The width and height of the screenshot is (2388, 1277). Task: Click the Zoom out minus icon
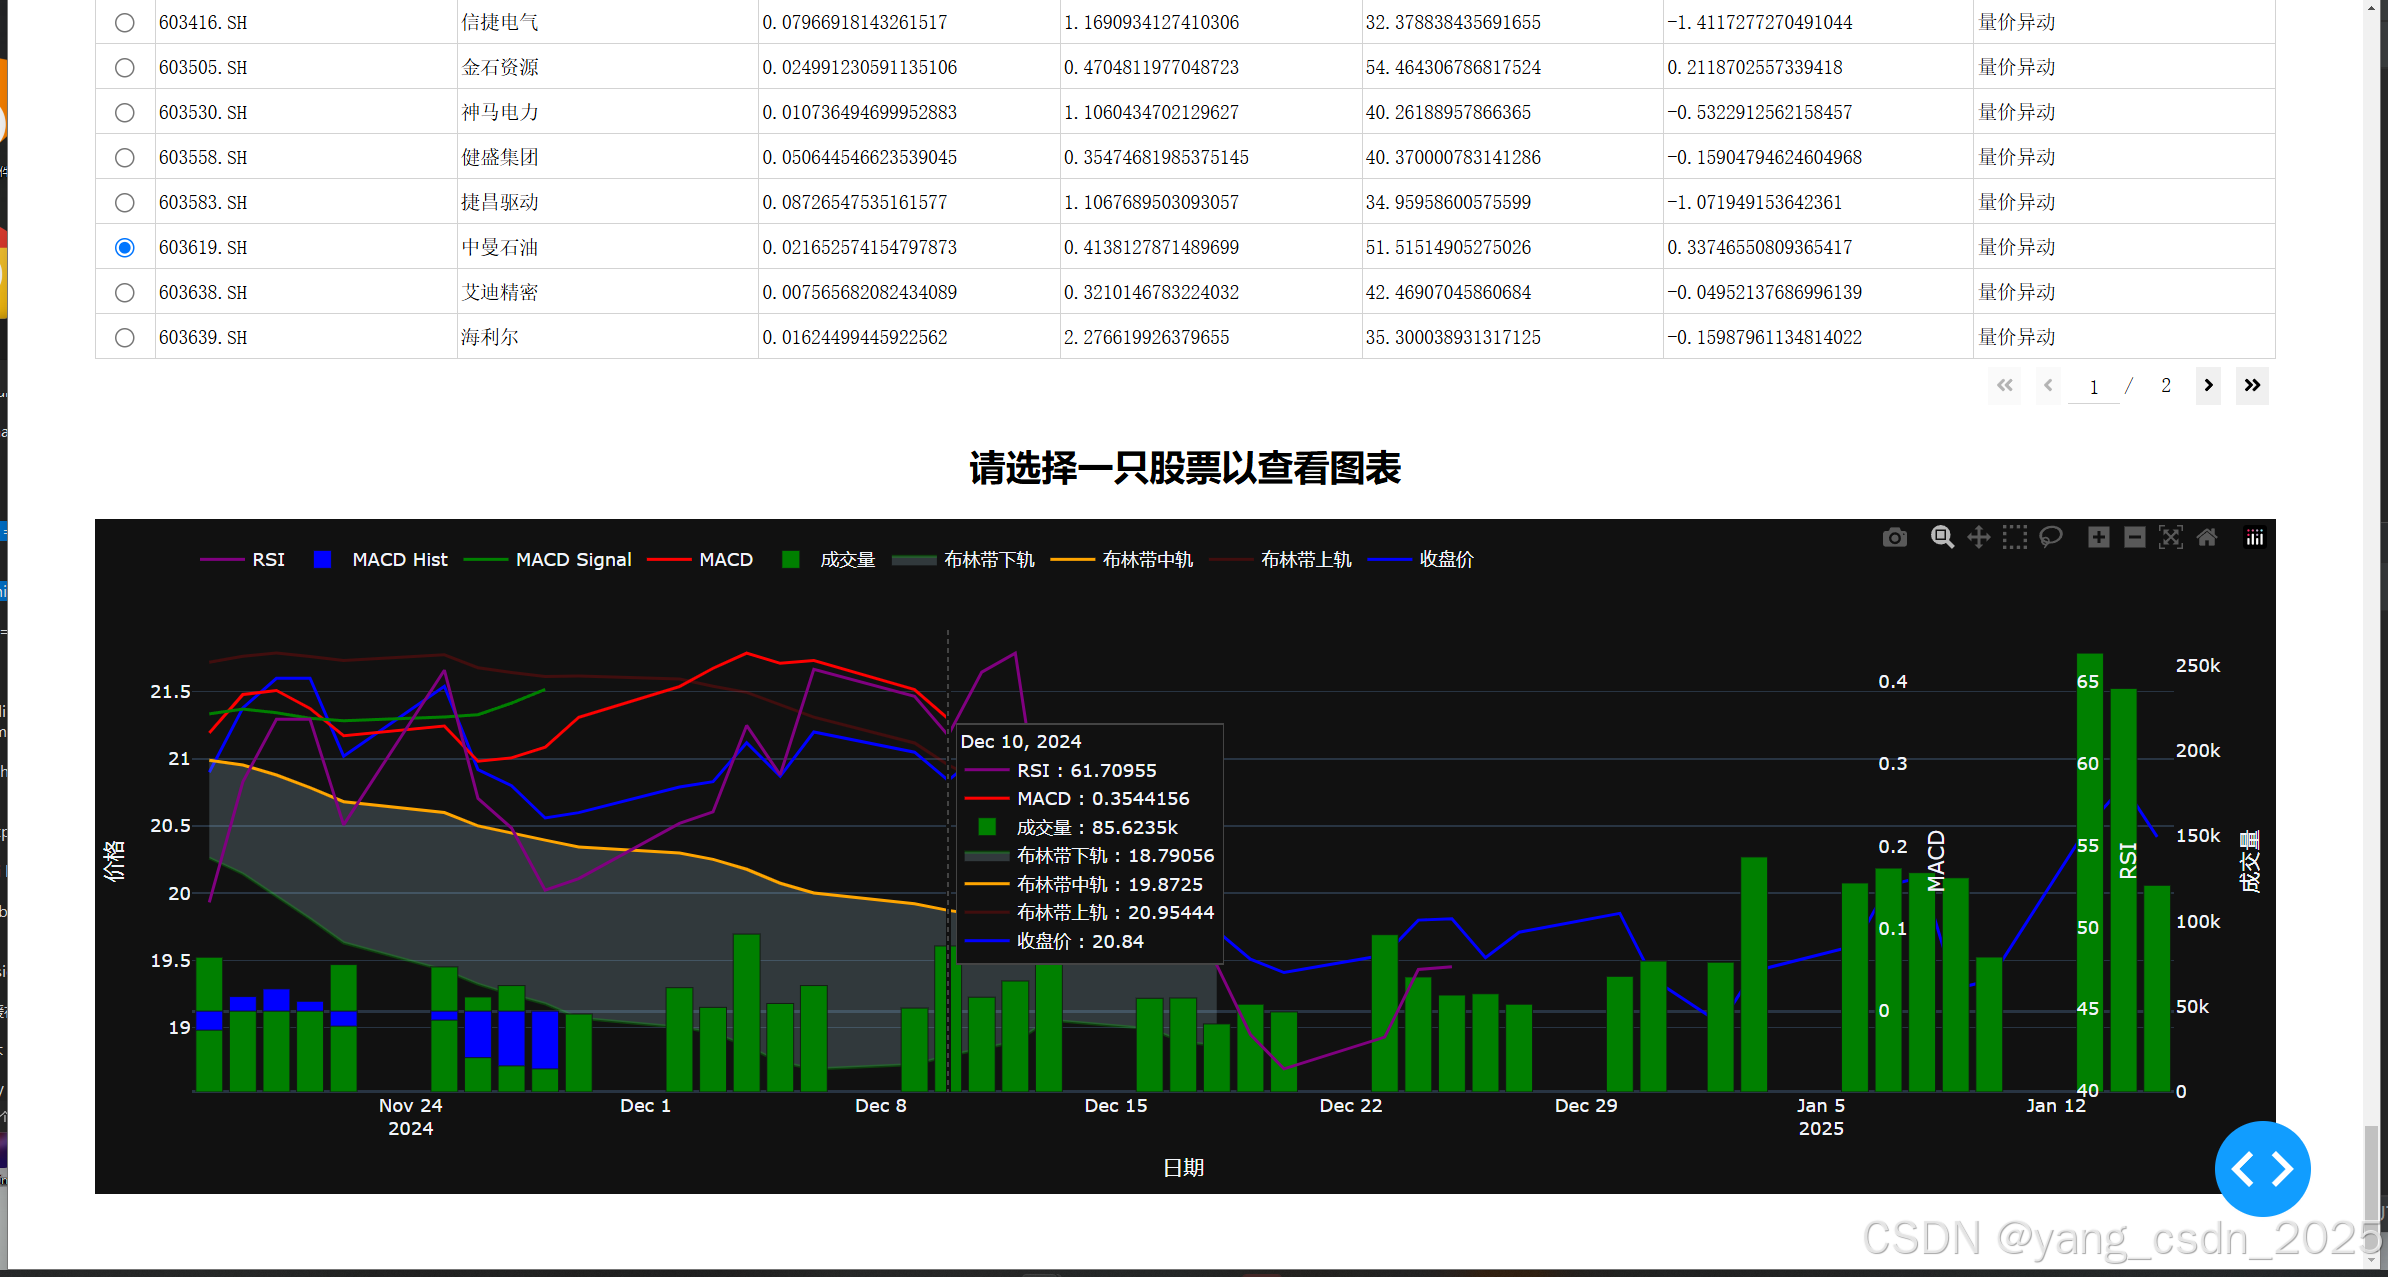(x=2134, y=538)
